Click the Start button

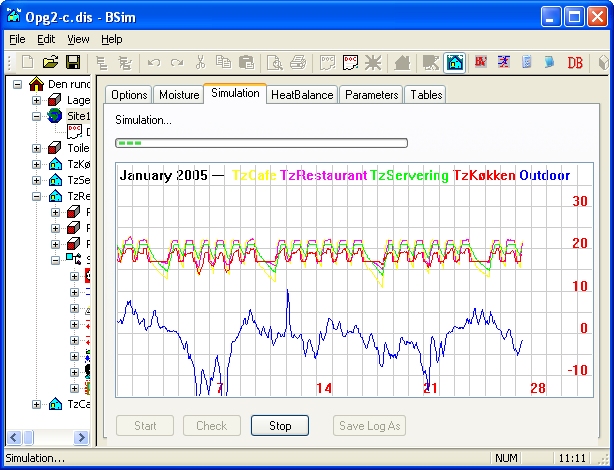click(x=145, y=426)
